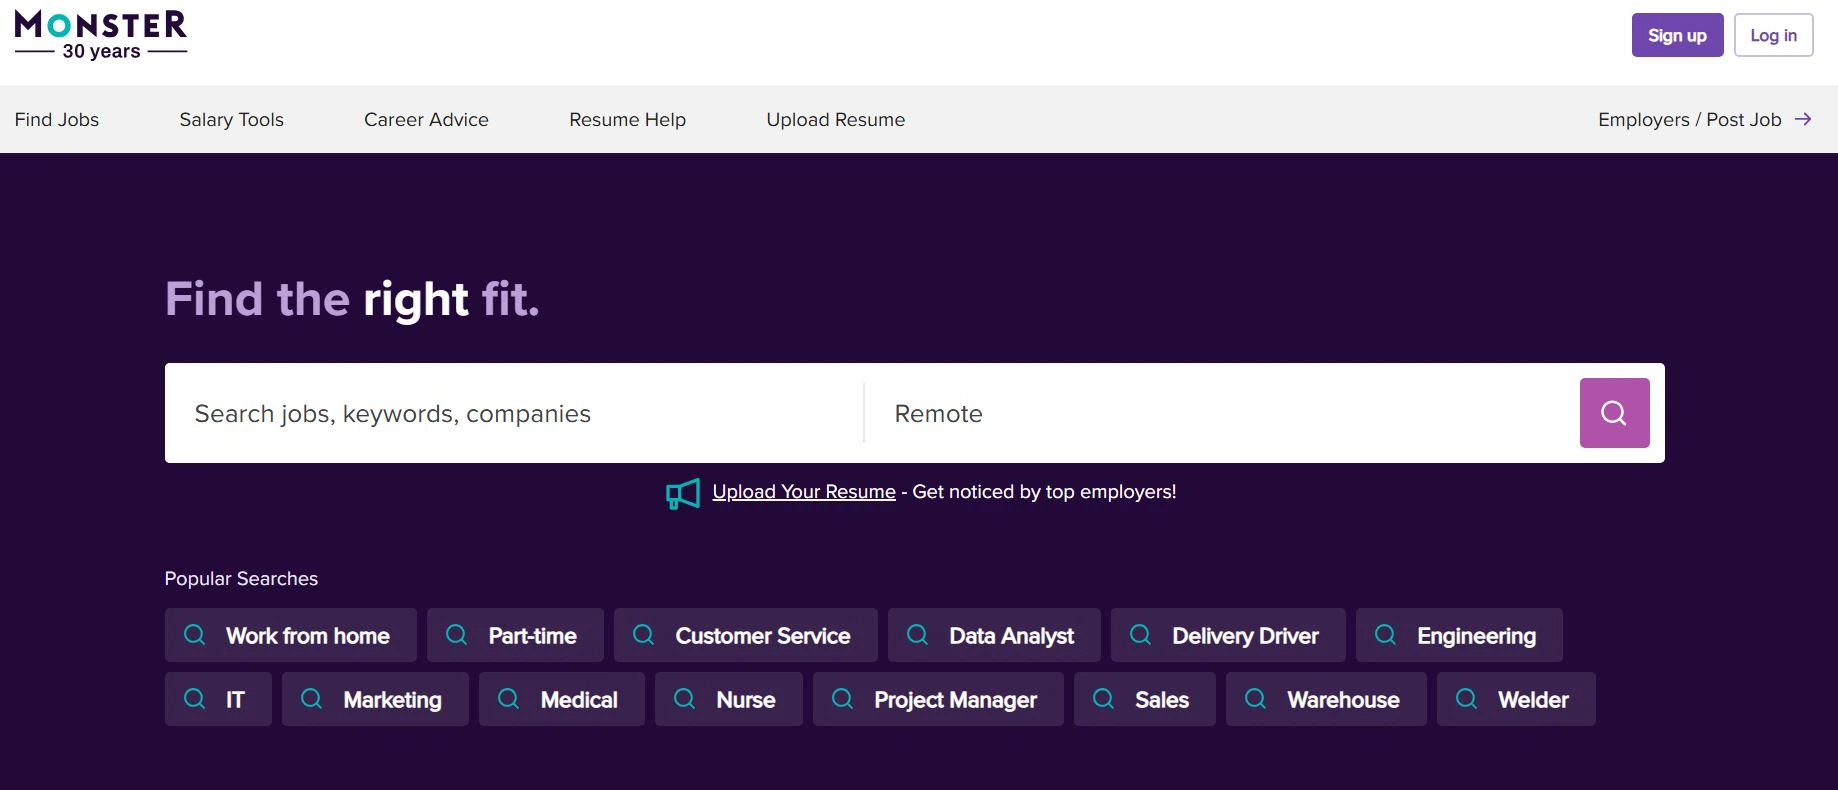Click the Monster 30 years logo
Image resolution: width=1838 pixels, height=790 pixels.
101,35
